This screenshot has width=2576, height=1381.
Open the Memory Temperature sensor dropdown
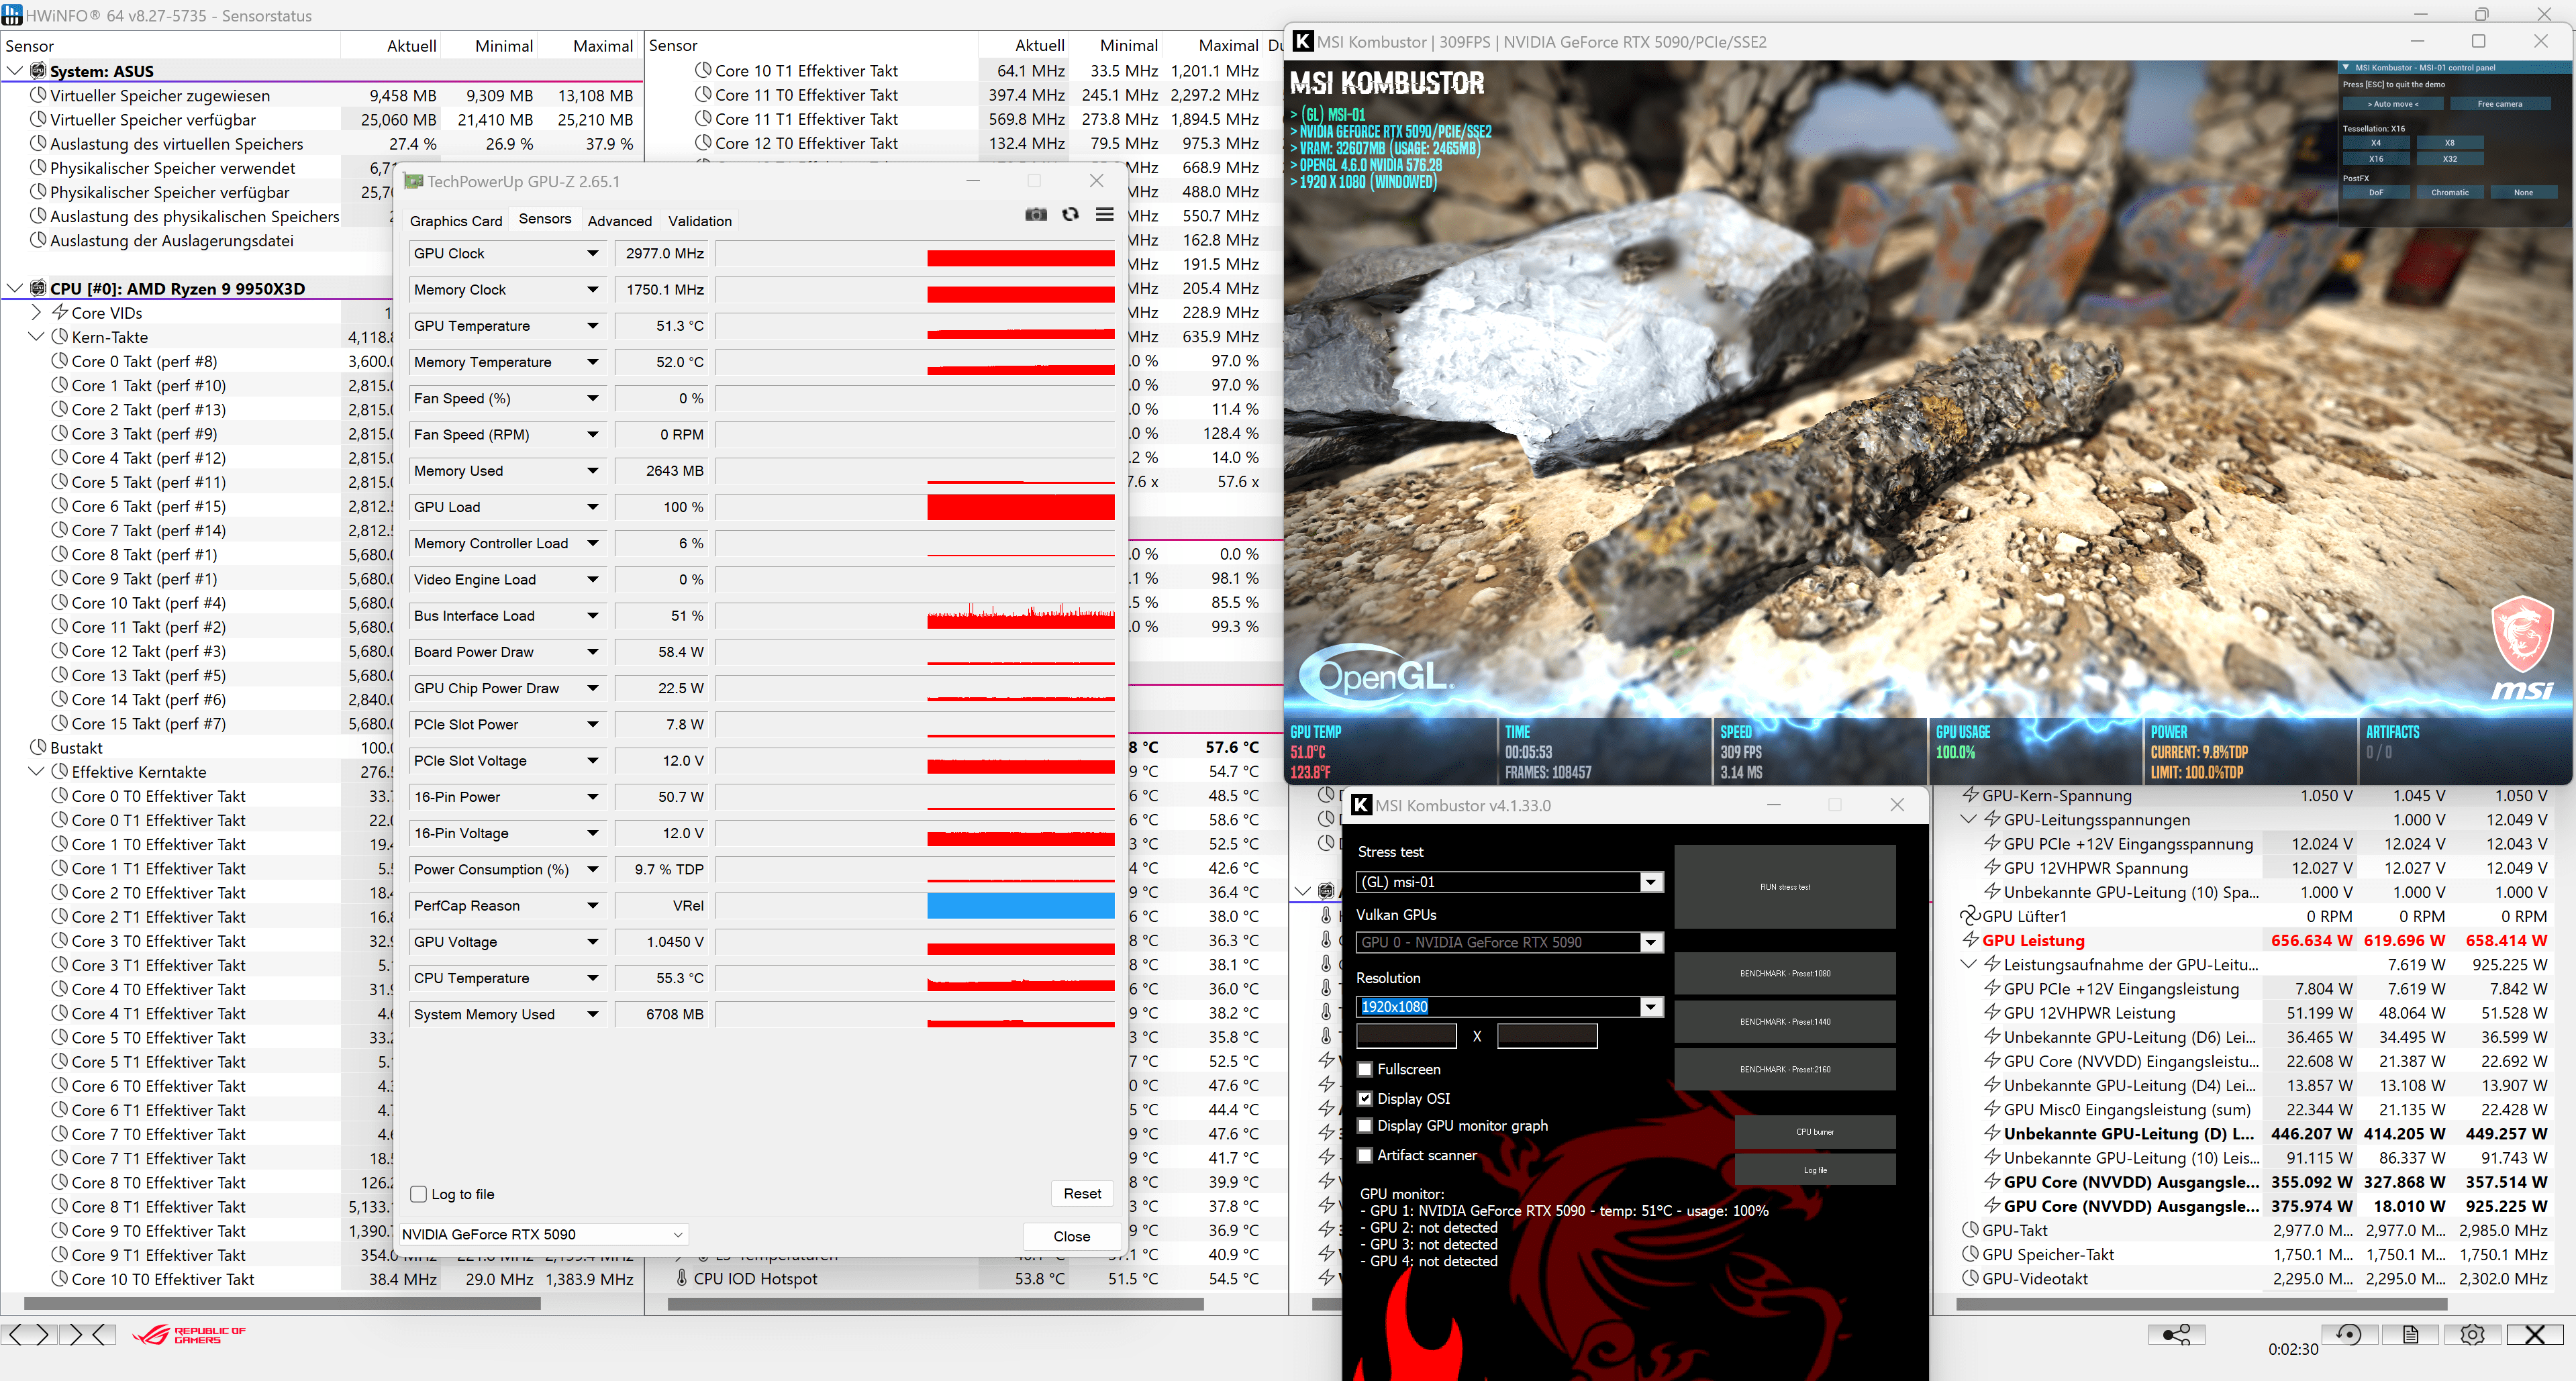click(x=593, y=362)
